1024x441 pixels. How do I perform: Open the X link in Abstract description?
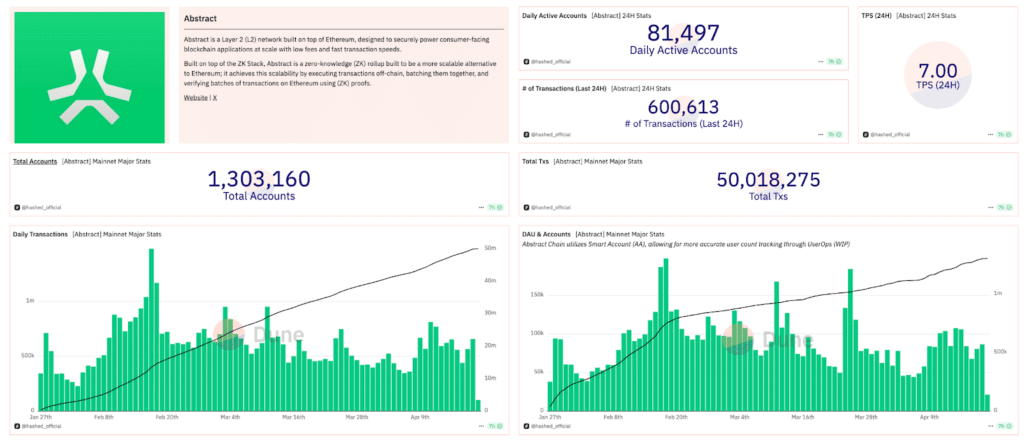(x=215, y=97)
